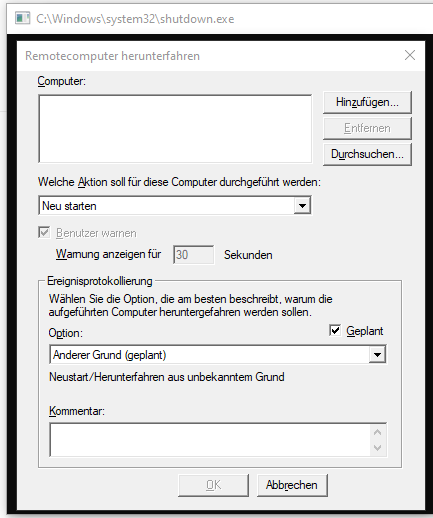The image size is (433, 518).
Task: Expand the Option reason dropdown arrow
Action: (377, 355)
